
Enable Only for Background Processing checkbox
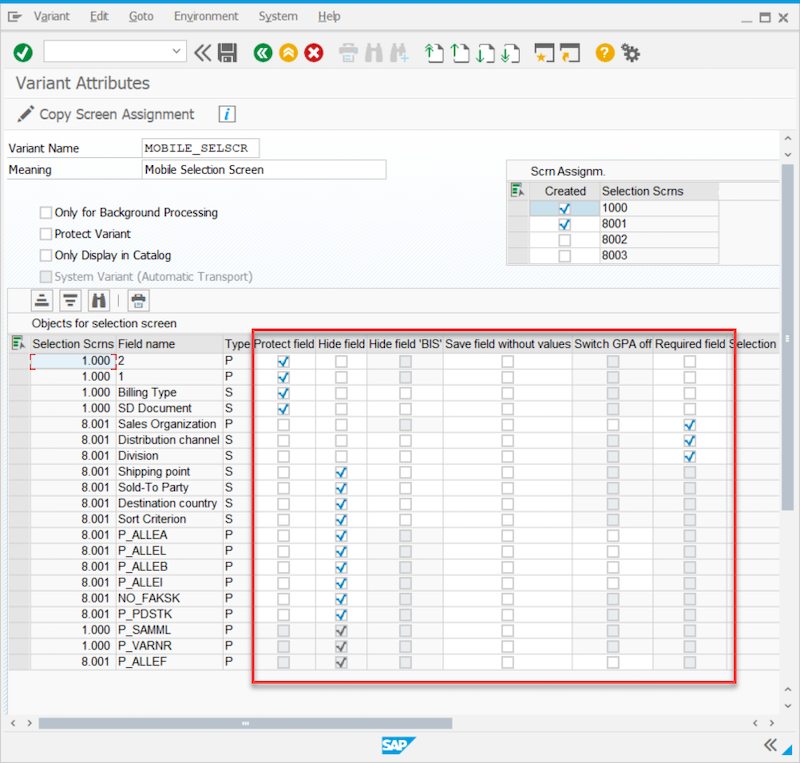46,212
